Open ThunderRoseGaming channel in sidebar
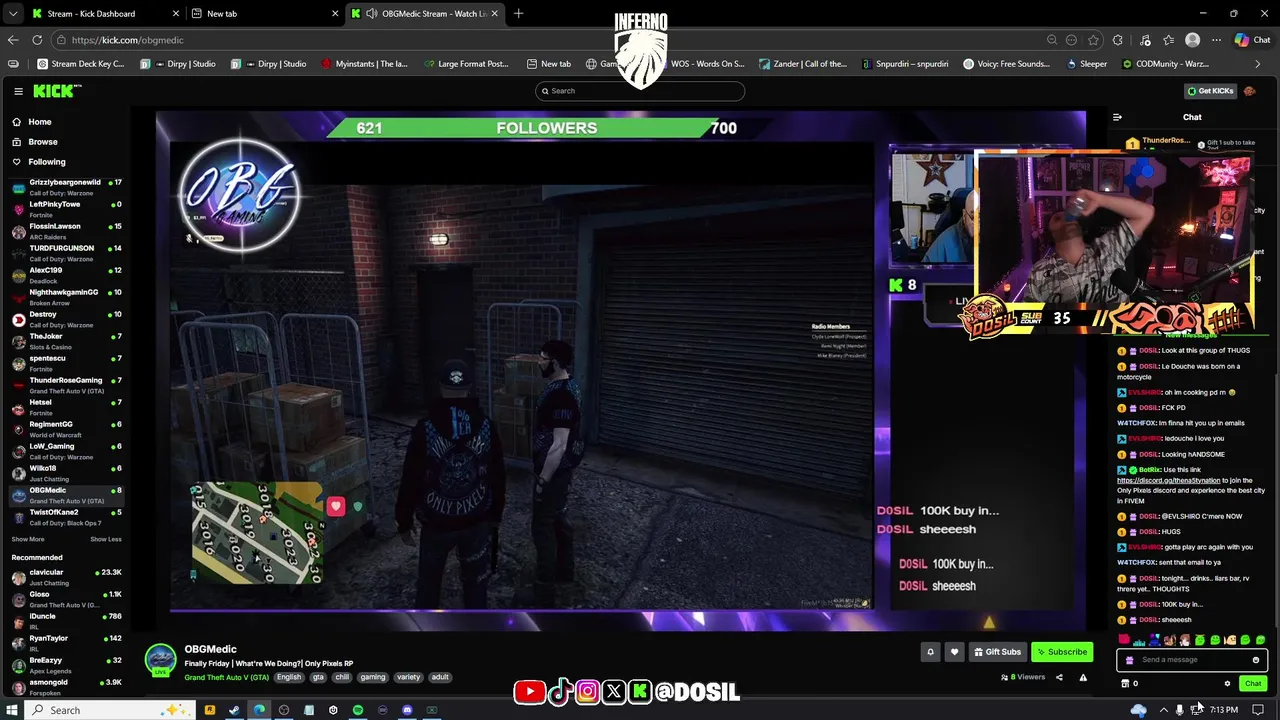The width and height of the screenshot is (1280, 720). click(x=66, y=385)
